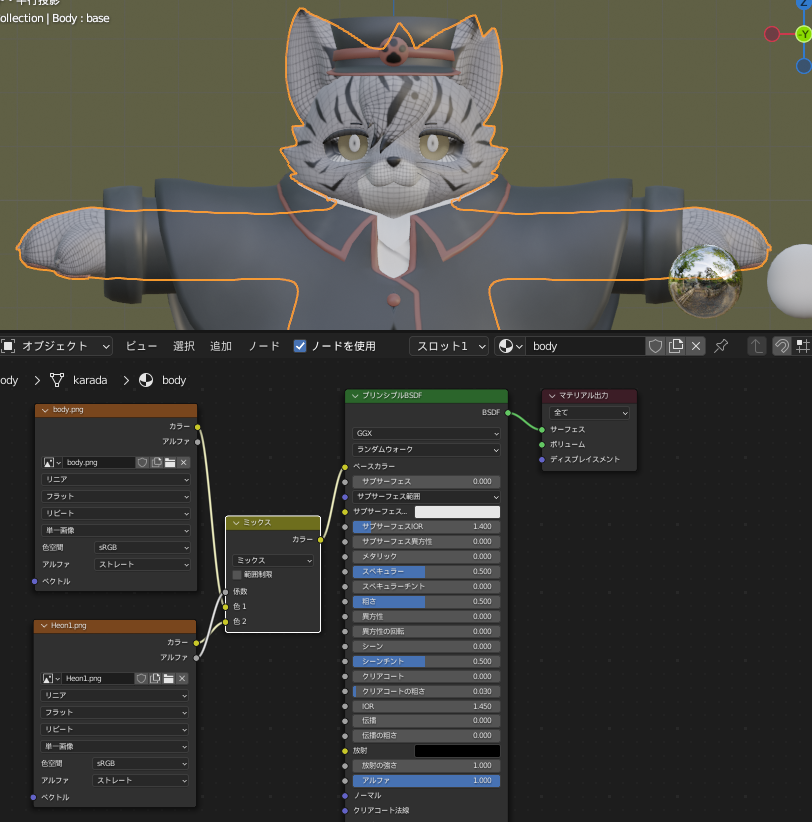Open the white サブサーフェス color swatch
The height and width of the screenshot is (822, 812).
[457, 512]
